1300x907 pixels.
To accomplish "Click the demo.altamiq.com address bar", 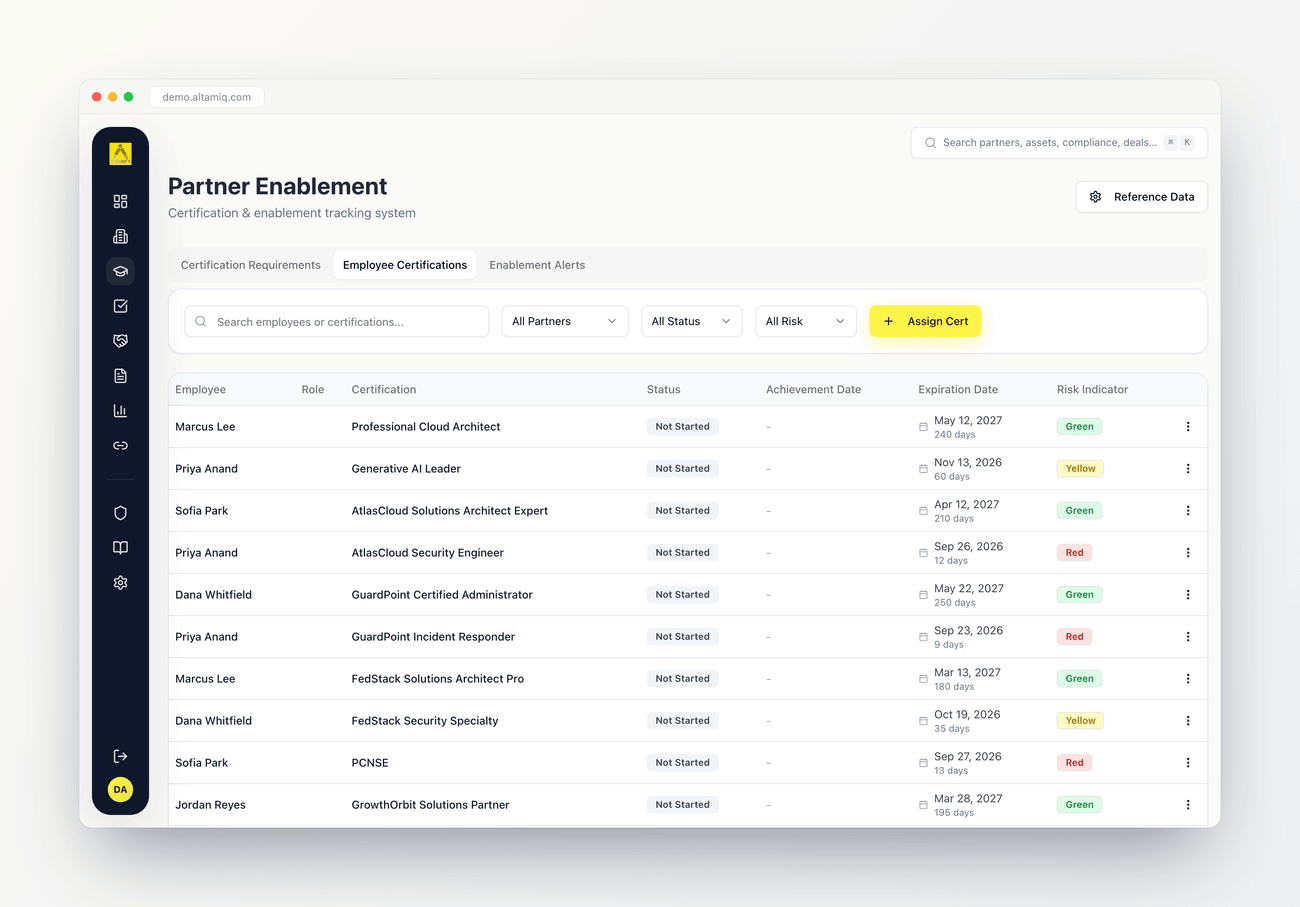I will 207,97.
